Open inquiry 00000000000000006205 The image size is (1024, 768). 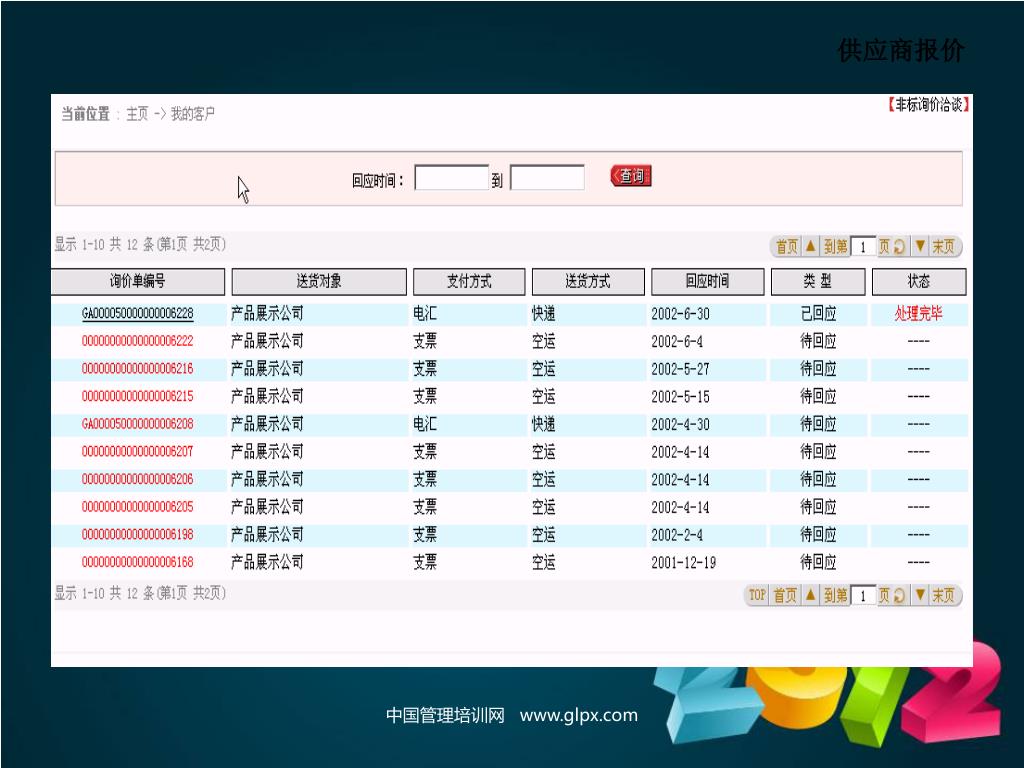click(x=138, y=507)
